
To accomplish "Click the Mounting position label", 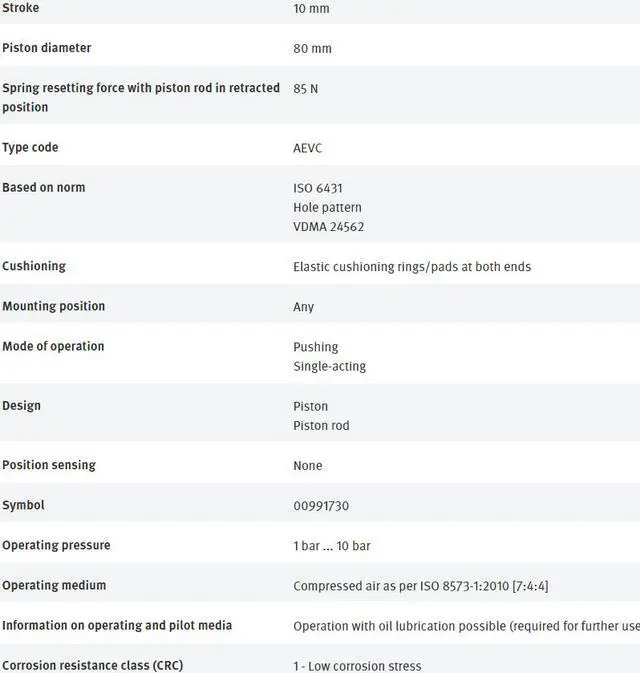I will click(53, 306).
